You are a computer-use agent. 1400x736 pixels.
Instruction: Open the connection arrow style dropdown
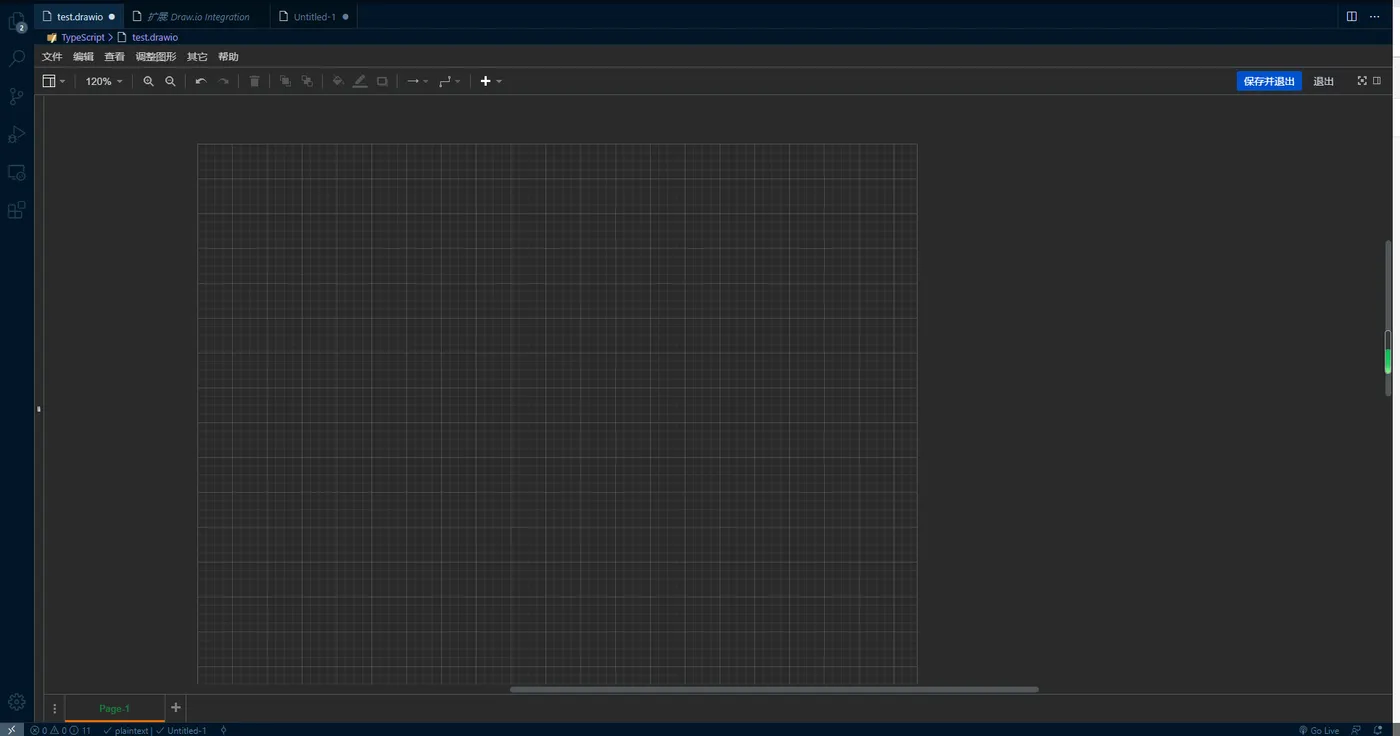(417, 81)
